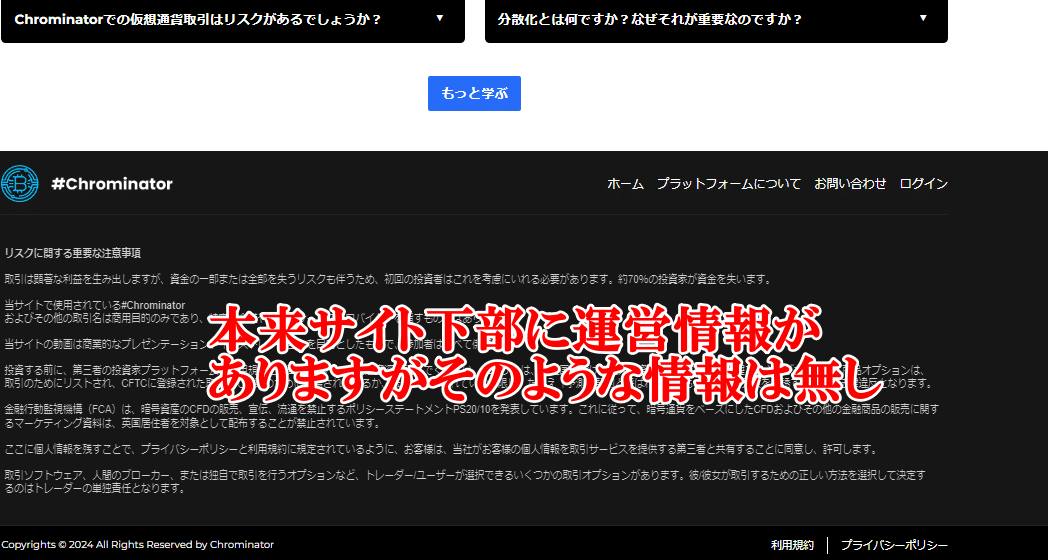This screenshot has height=560, width=1048.
Task: Open the 利用規約 link
Action: tap(792, 545)
